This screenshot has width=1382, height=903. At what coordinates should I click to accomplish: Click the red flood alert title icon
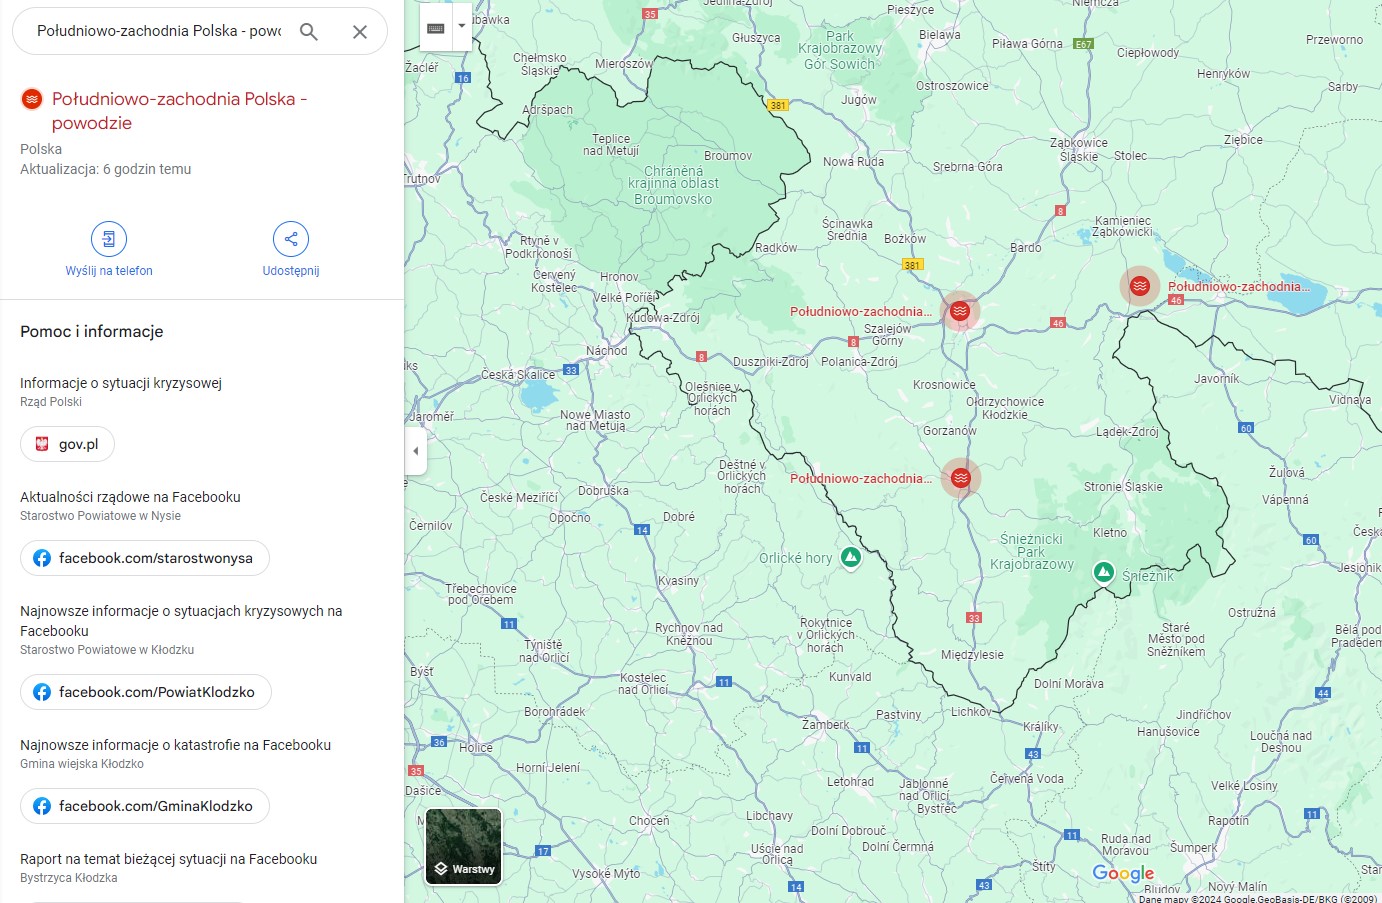pos(32,99)
